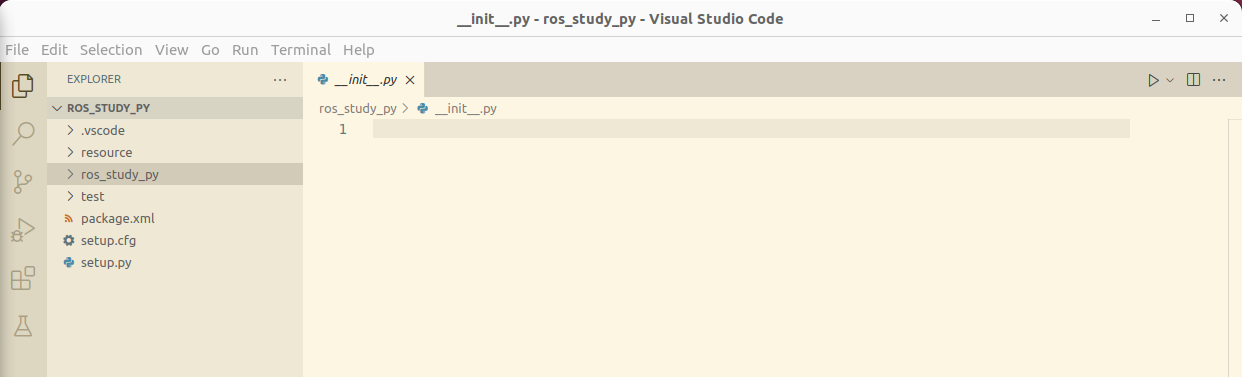Open setup.cfg file
The image size is (1242, 377).
click(x=175, y=240)
